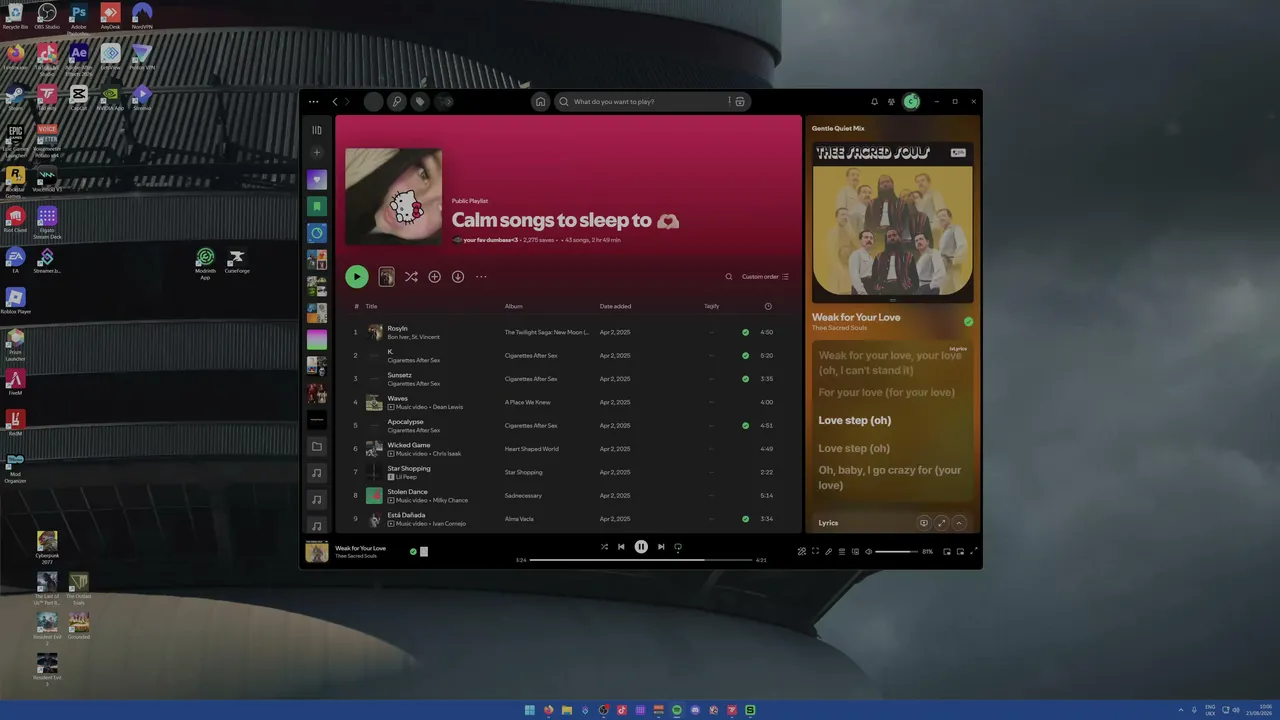
Task: Open the play queue
Action: [841, 551]
